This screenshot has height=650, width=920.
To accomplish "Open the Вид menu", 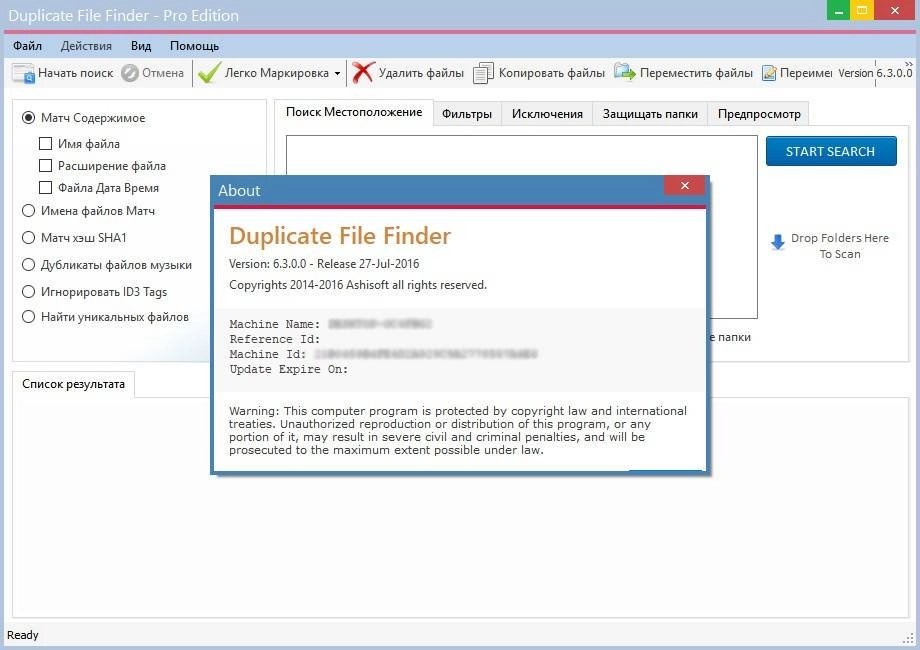I will coord(141,46).
